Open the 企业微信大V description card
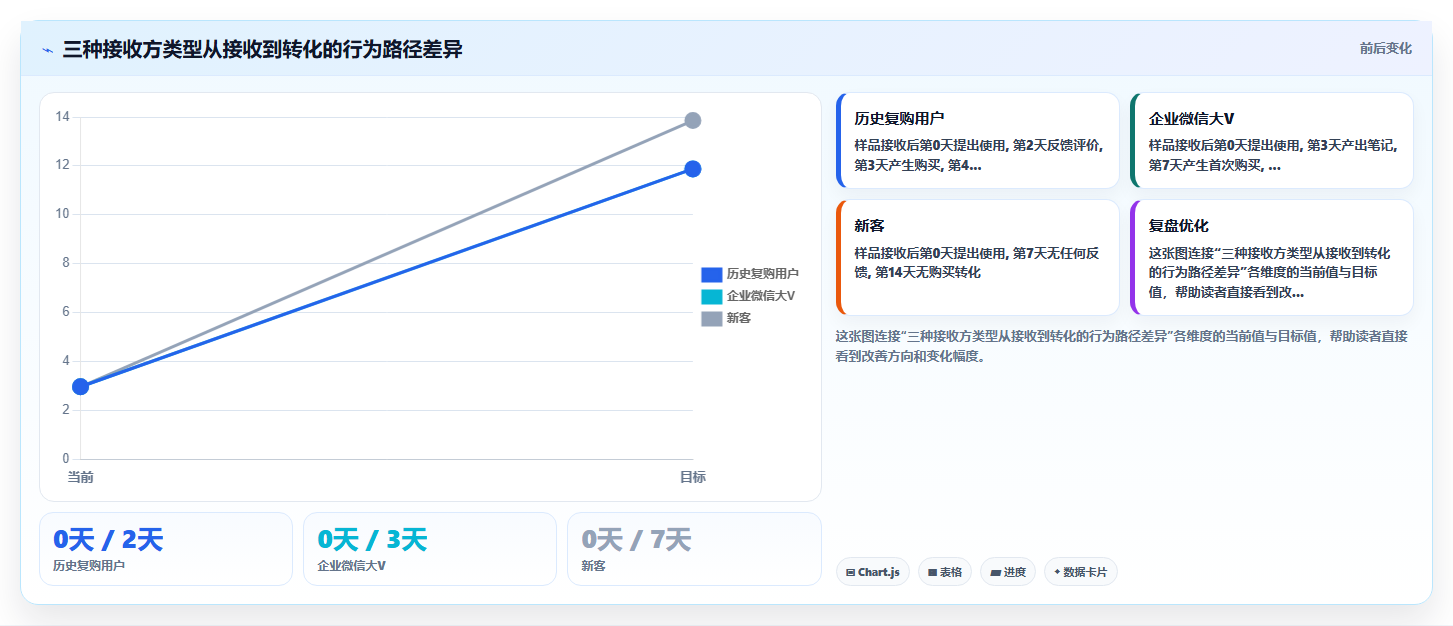This screenshot has height=626, width=1453. tap(1272, 141)
